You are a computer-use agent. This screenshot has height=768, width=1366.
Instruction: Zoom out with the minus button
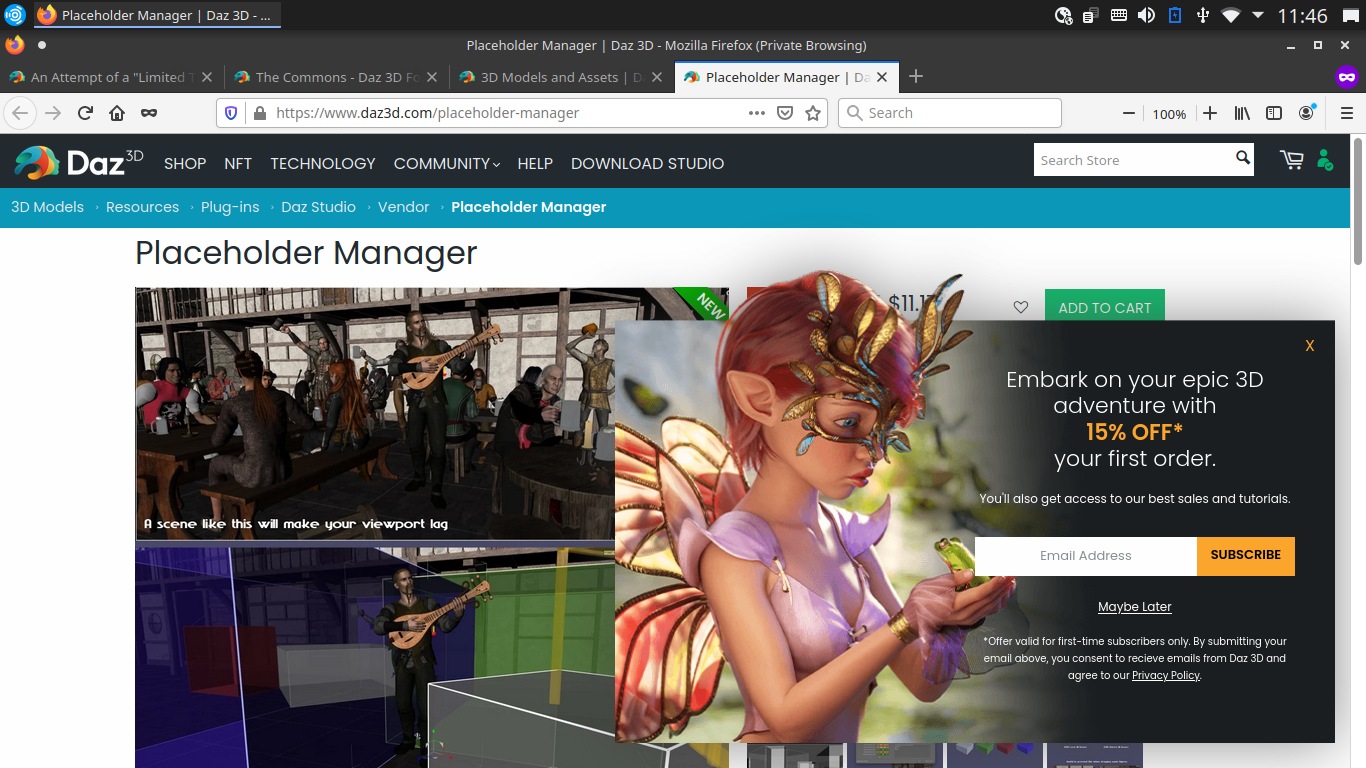tap(1129, 113)
